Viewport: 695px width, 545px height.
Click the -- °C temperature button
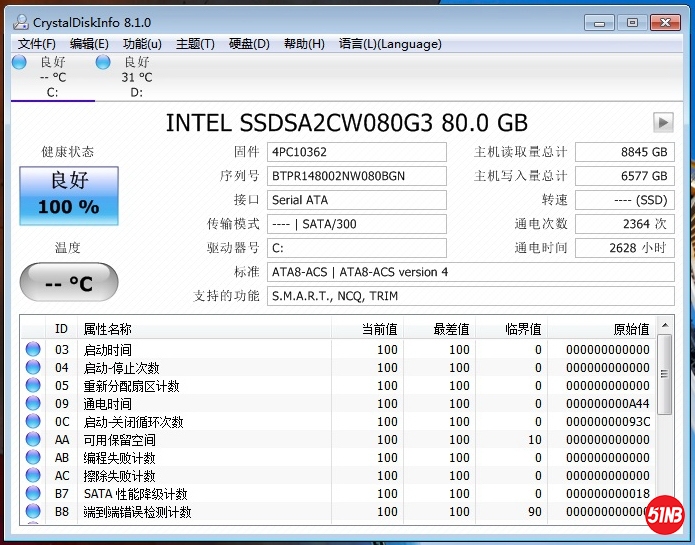click(69, 283)
